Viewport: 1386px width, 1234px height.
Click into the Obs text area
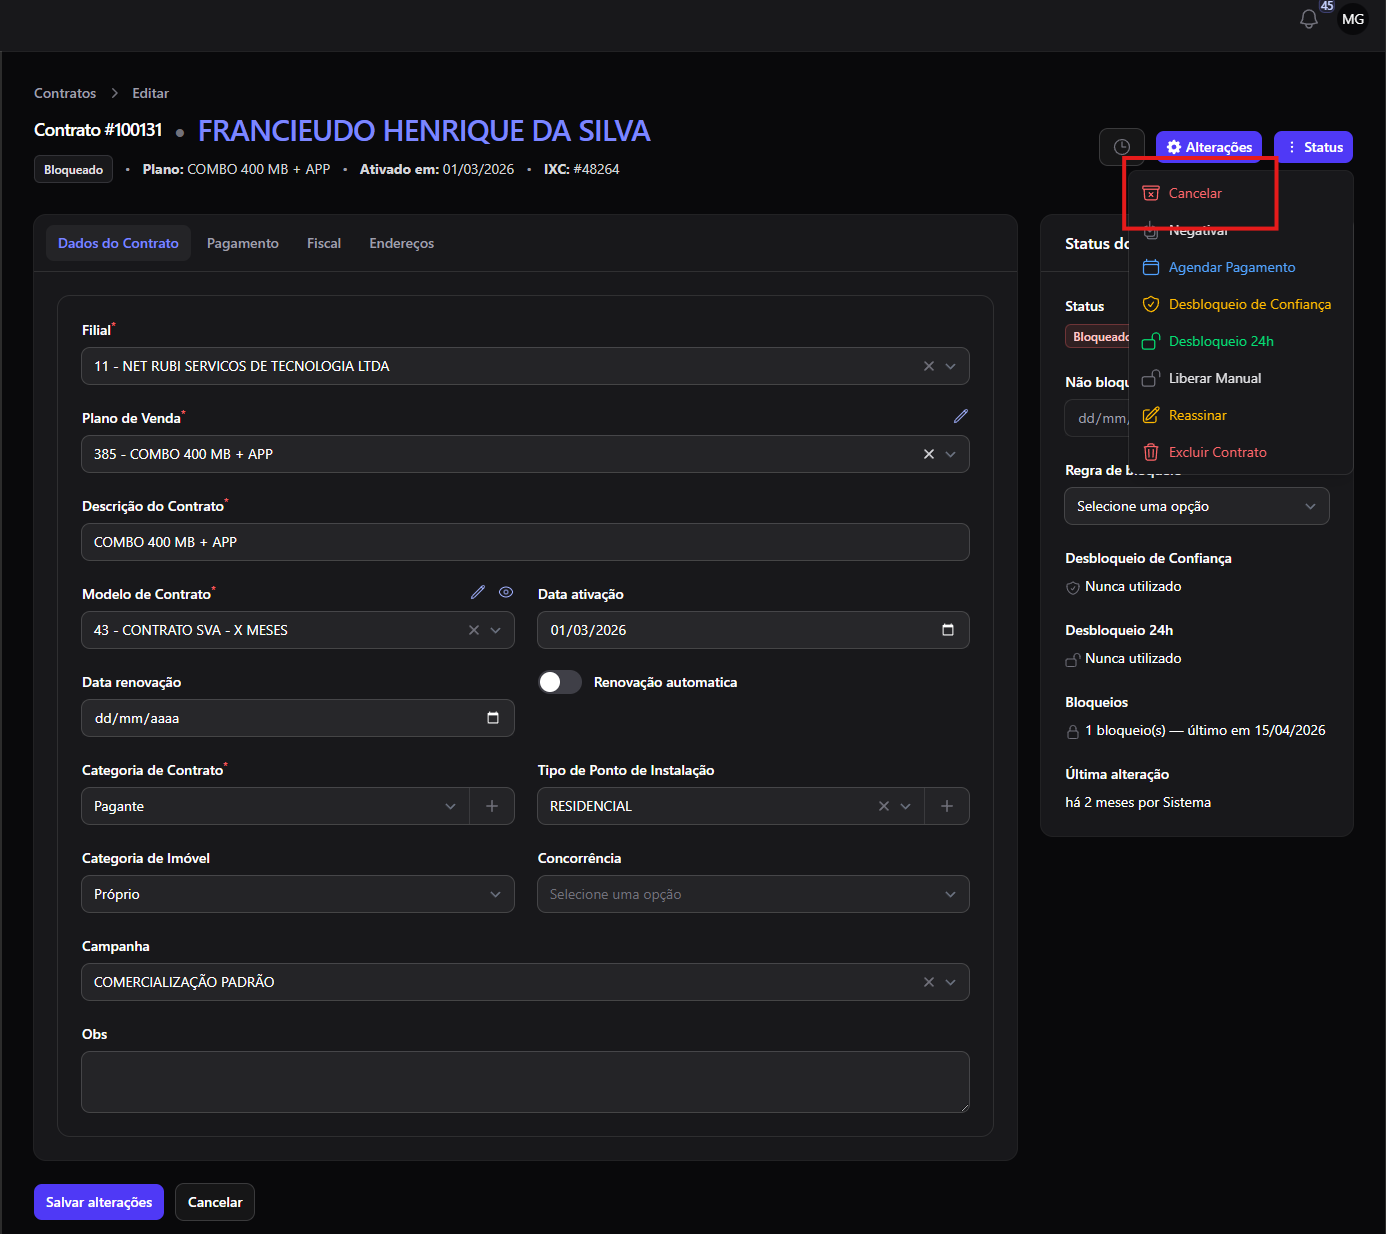525,1082
